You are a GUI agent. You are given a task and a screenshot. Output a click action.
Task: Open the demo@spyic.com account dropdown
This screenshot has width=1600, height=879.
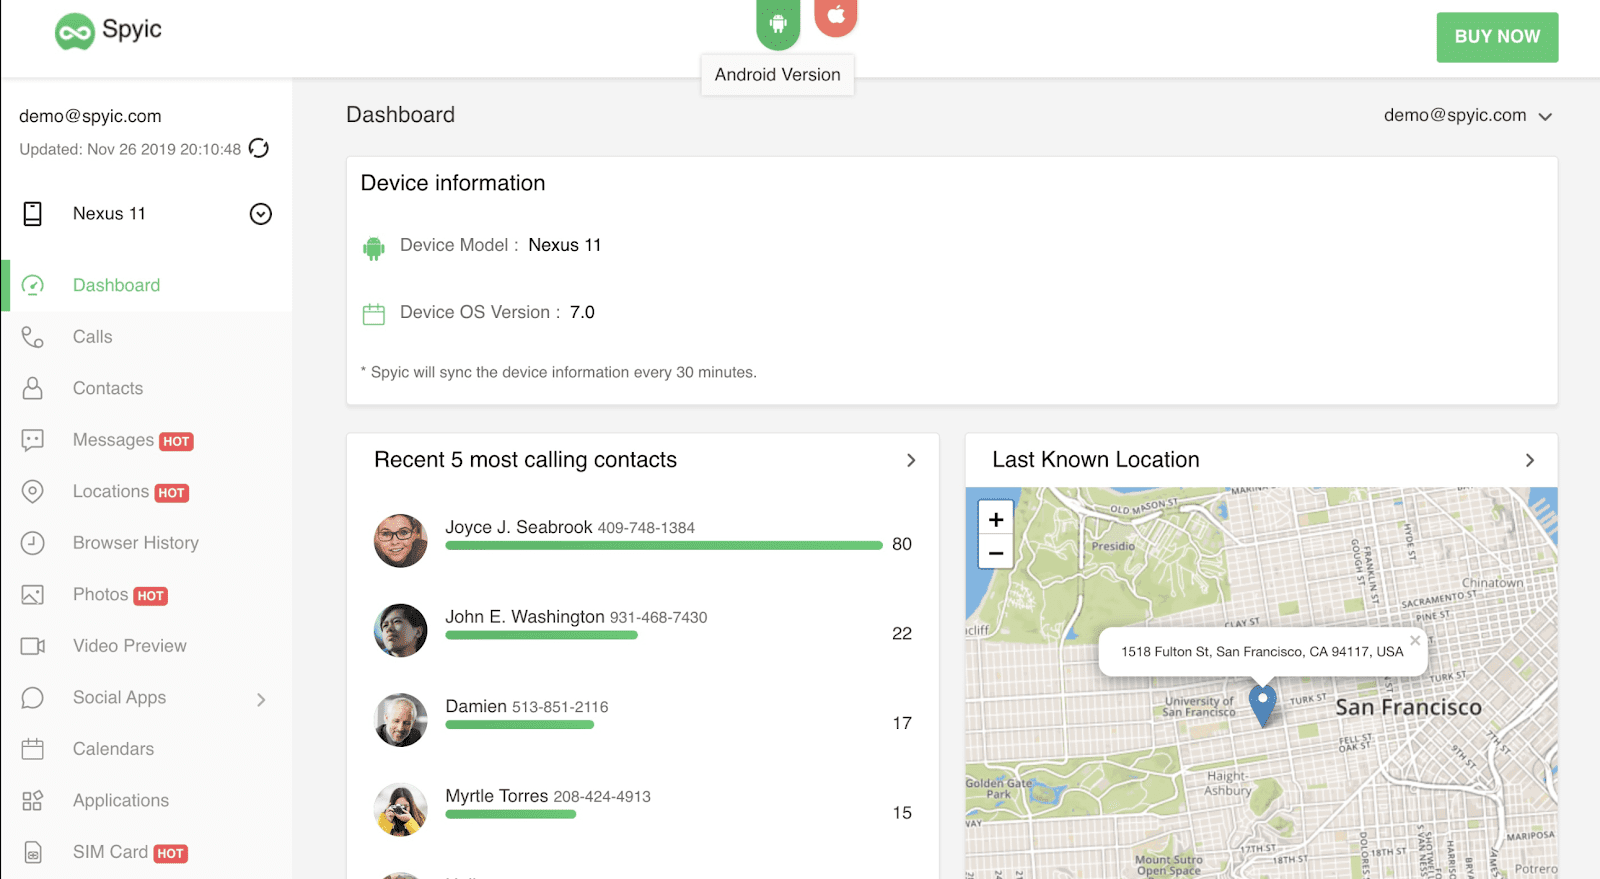point(1467,116)
